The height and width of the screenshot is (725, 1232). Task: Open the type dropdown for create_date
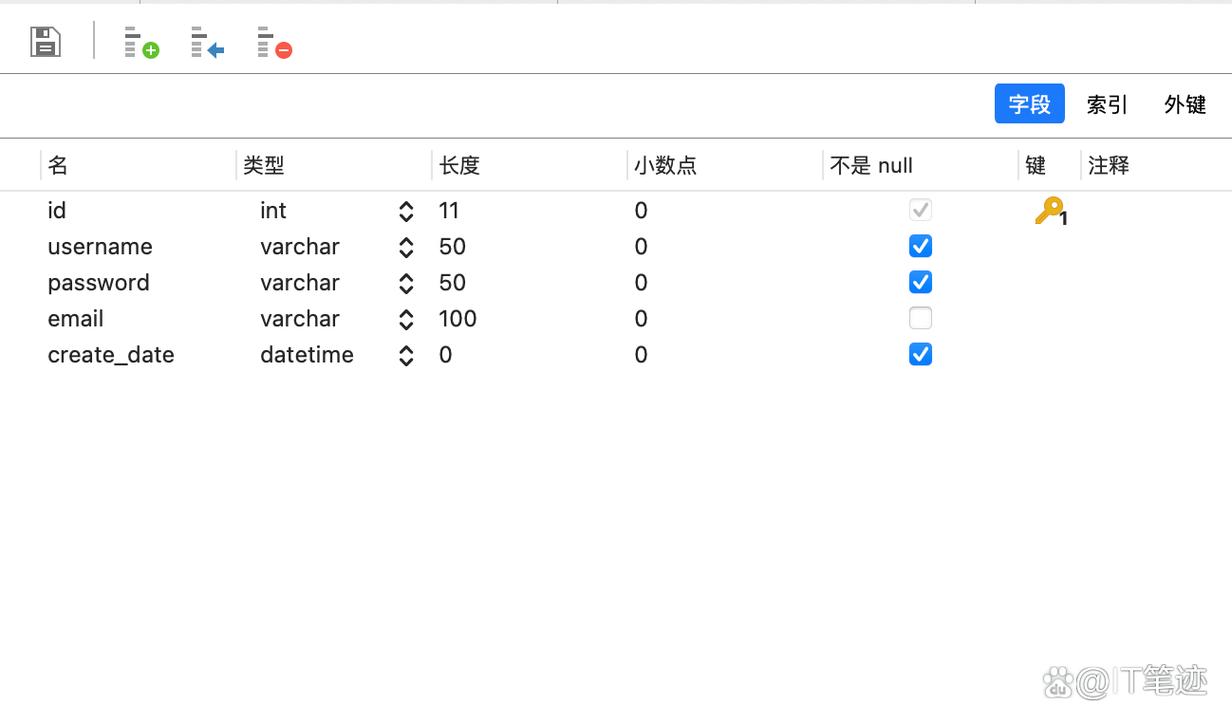coord(406,355)
